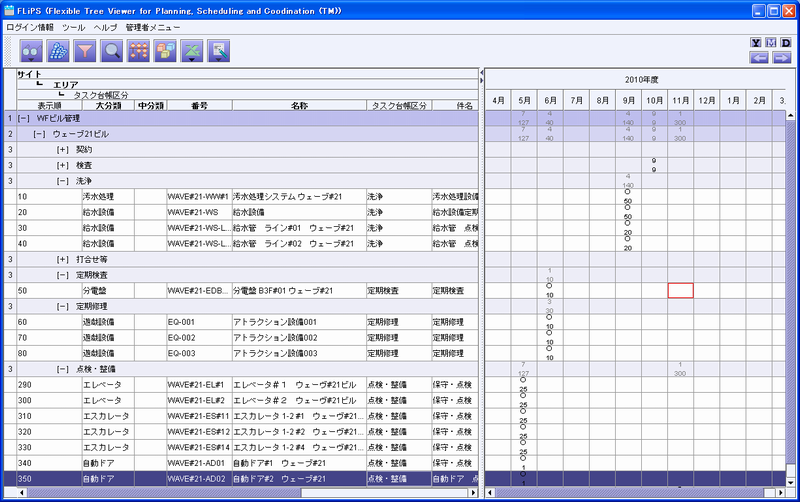
Task: Collapse the 定期修理 group node
Action: click(x=63, y=307)
